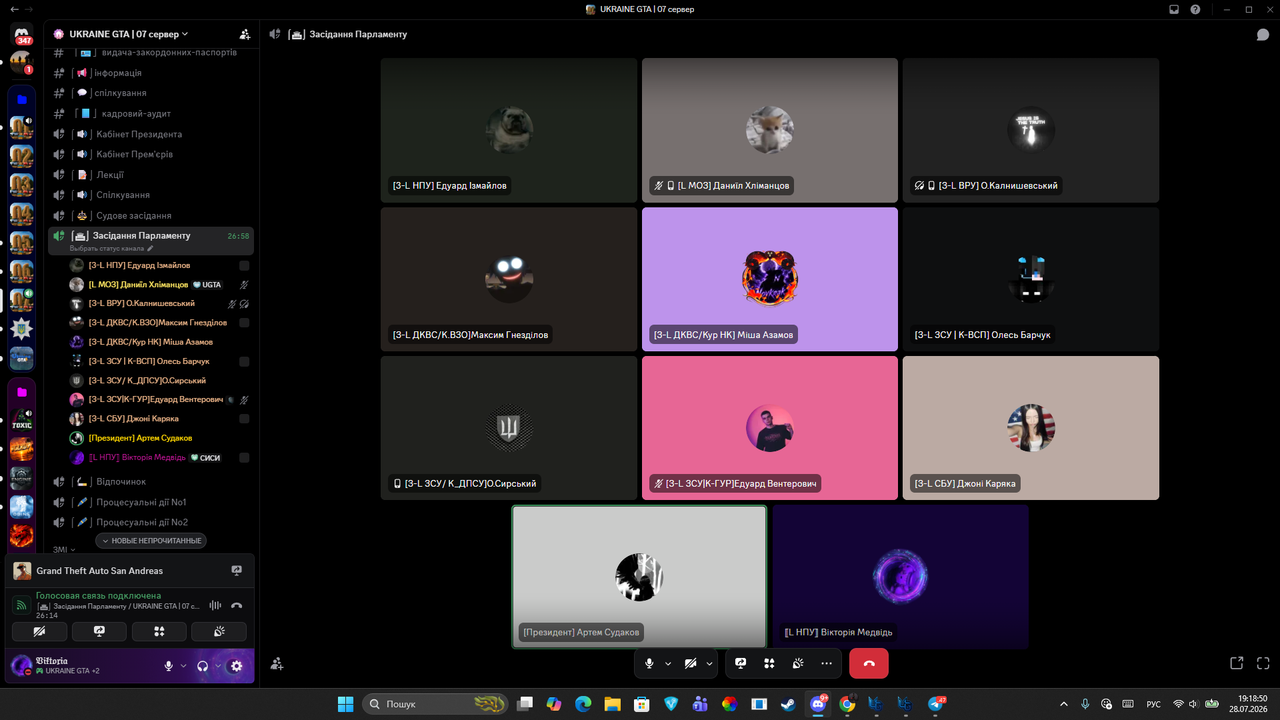The width and height of the screenshot is (1280, 720).
Task: Jump to НОВЫЕ НЕПРОЧИТАННЫЕ messages
Action: (152, 541)
